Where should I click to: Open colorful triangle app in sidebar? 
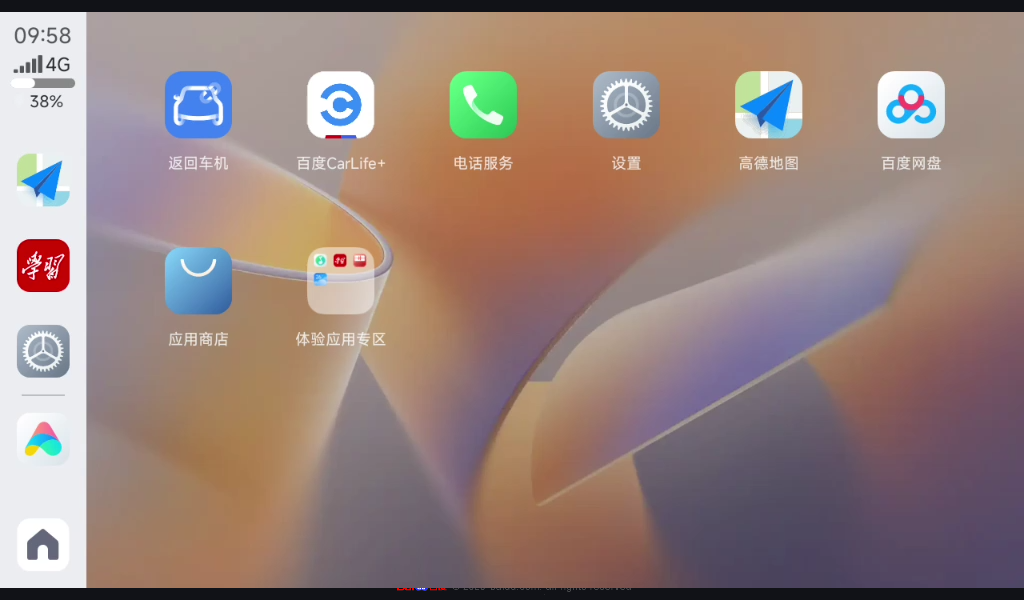click(x=43, y=439)
